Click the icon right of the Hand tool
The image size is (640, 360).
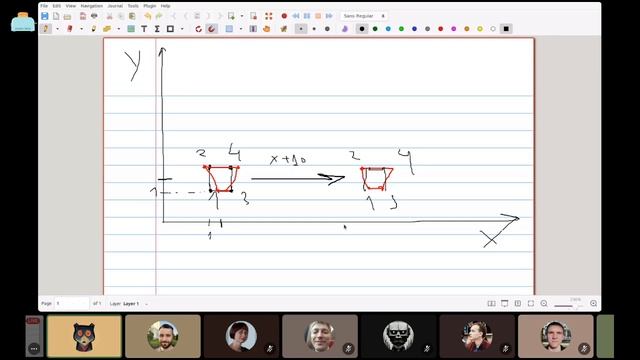(284, 29)
